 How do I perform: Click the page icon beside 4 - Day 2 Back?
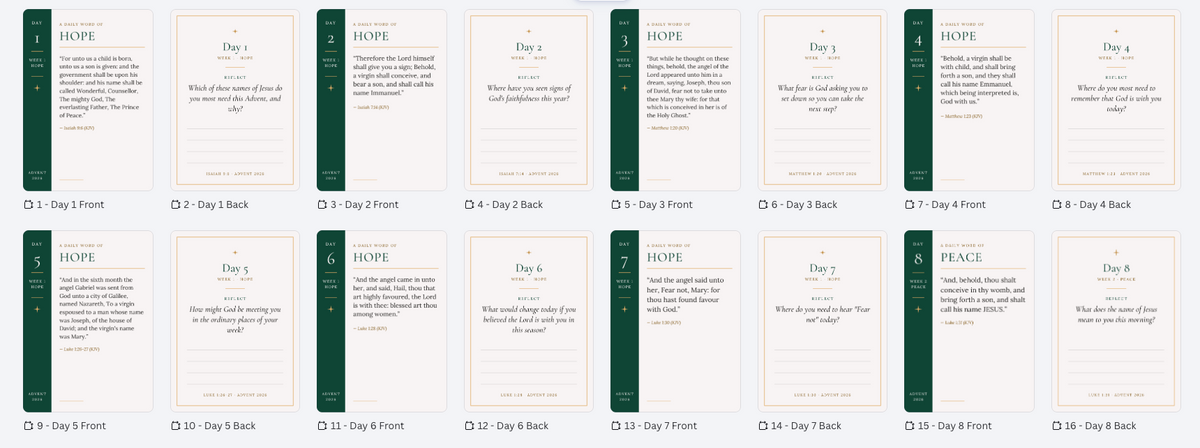pyautogui.click(x=468, y=204)
